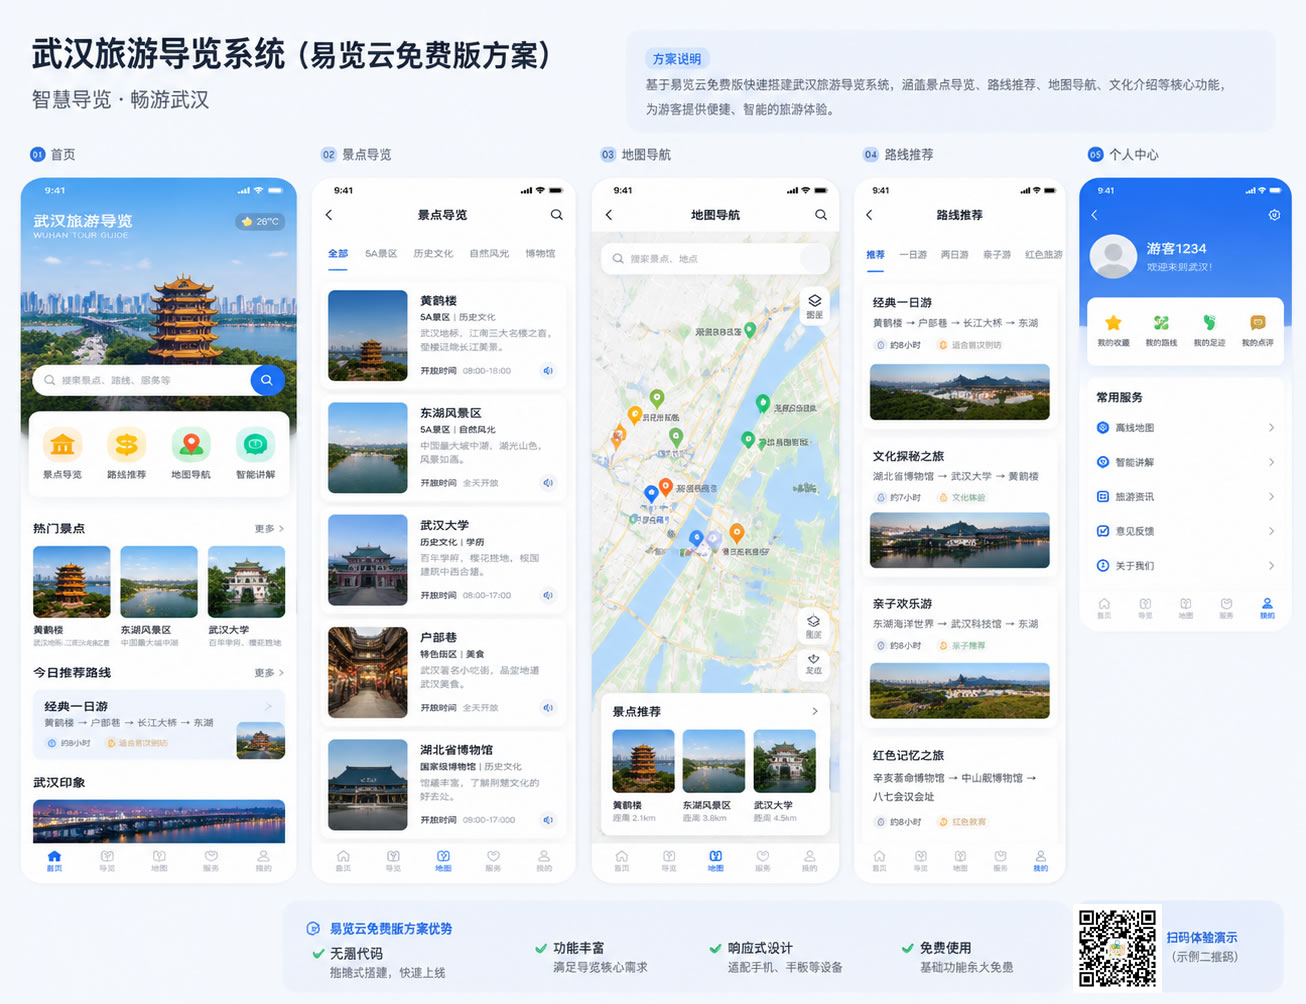Click search icon in 景点导览 header
This screenshot has height=1004, width=1306.
tap(556, 215)
